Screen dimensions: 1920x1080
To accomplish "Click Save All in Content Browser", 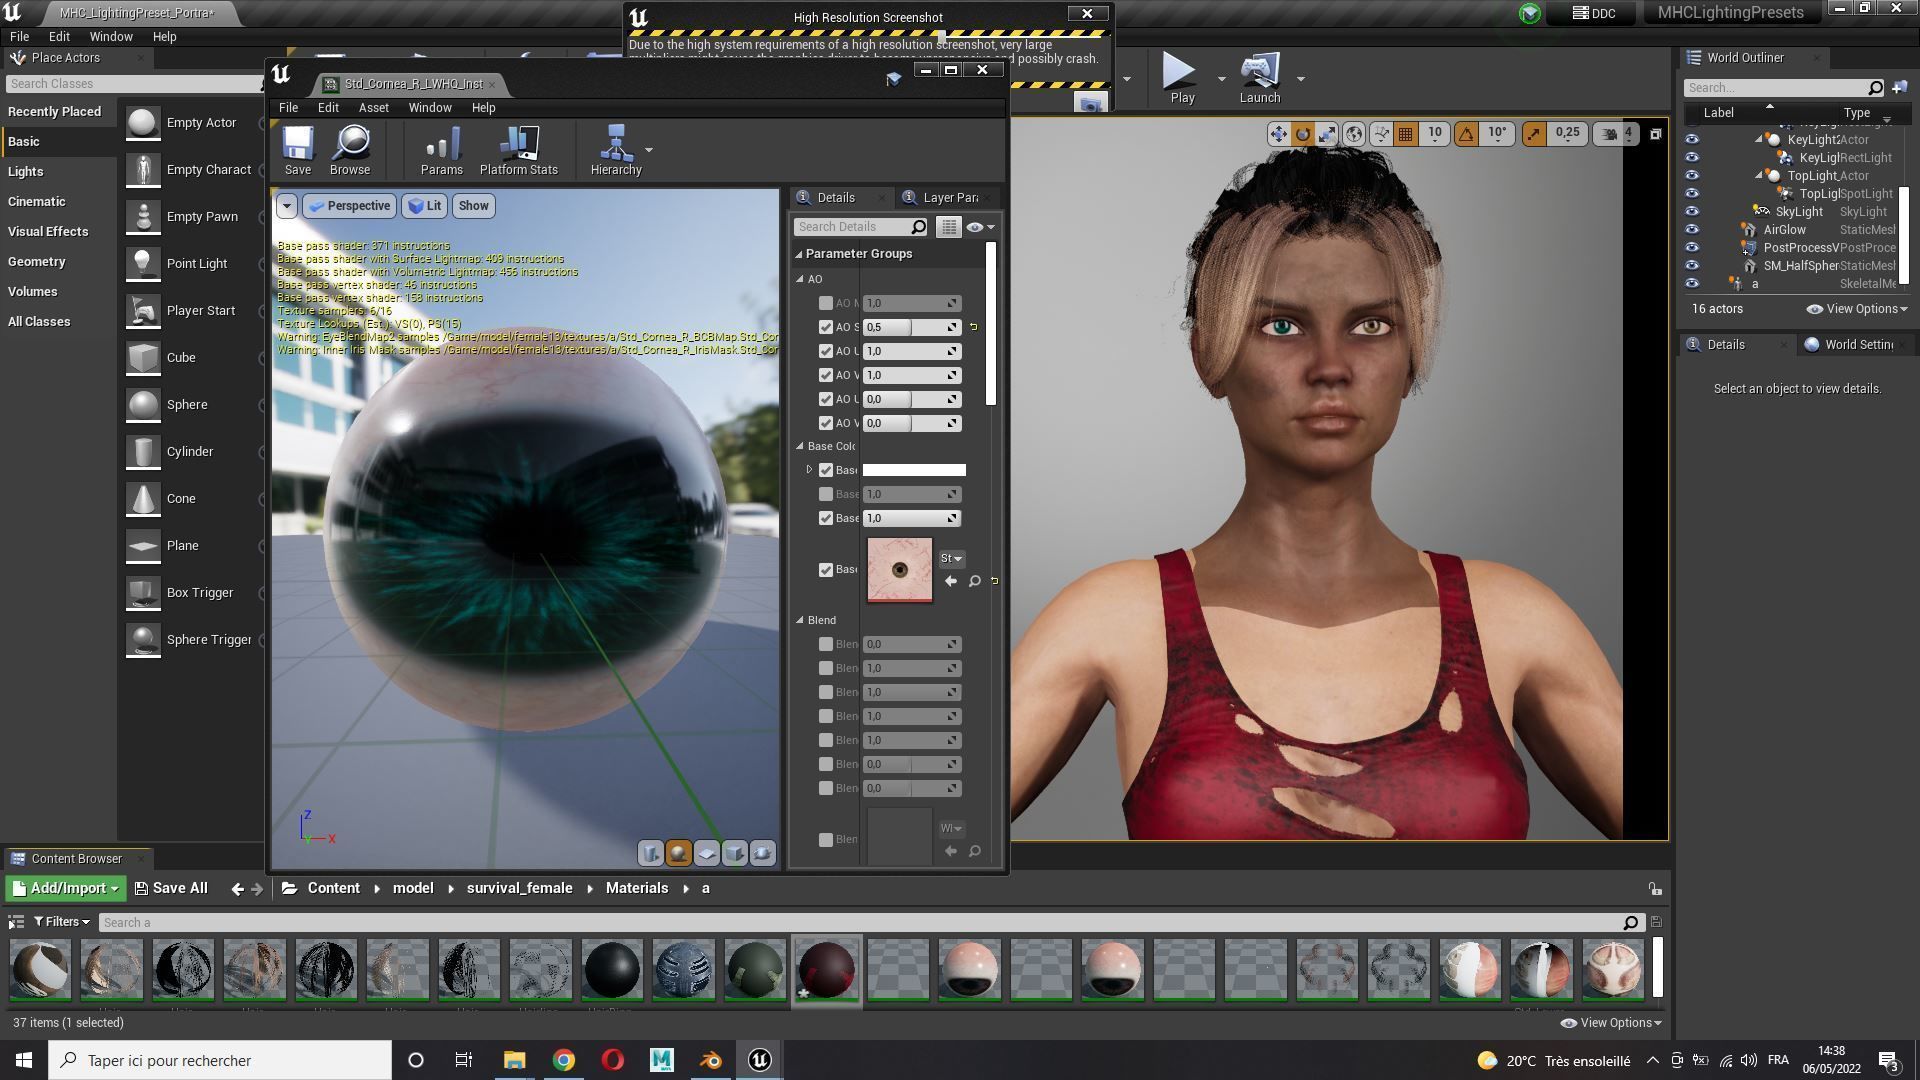I will pyautogui.click(x=171, y=888).
